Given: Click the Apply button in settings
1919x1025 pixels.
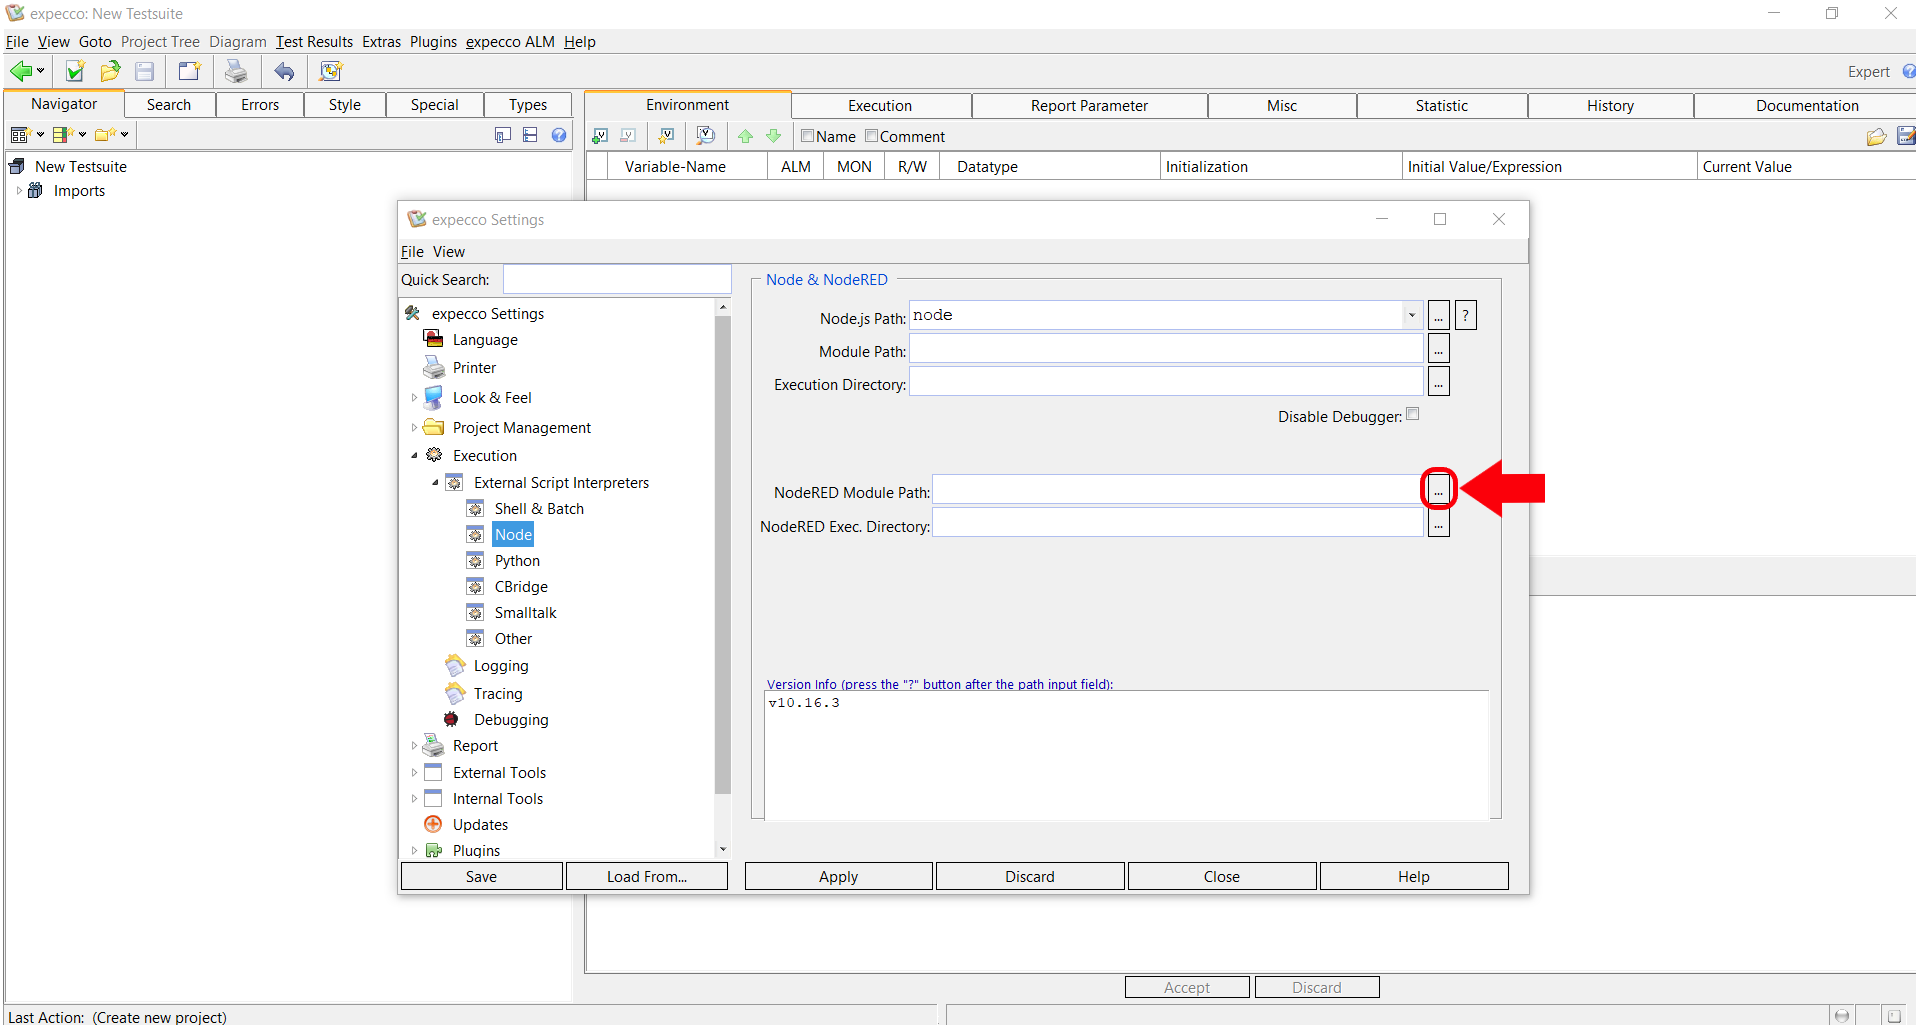Looking at the screenshot, I should [838, 877].
